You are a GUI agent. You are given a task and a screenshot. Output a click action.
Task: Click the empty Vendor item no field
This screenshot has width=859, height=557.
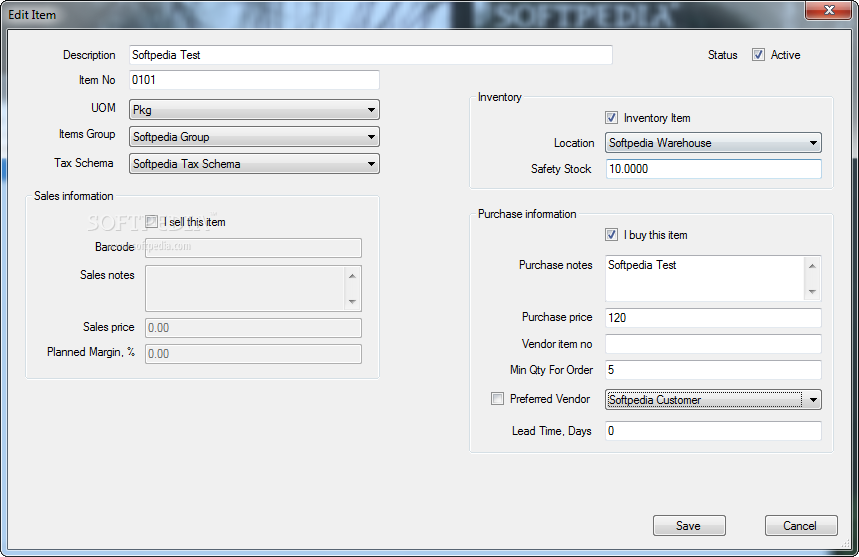pos(713,344)
